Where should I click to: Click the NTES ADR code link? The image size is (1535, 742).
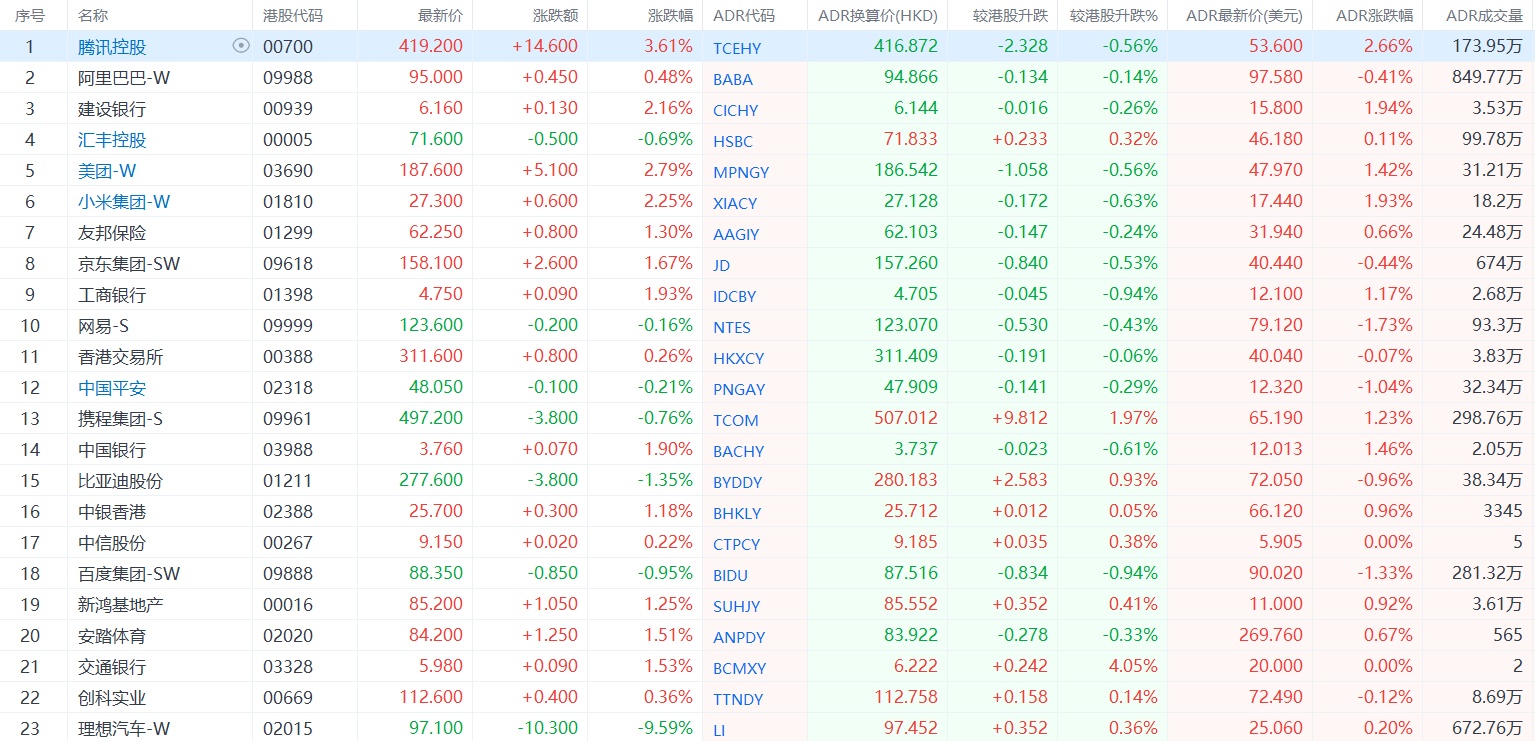pyautogui.click(x=732, y=327)
